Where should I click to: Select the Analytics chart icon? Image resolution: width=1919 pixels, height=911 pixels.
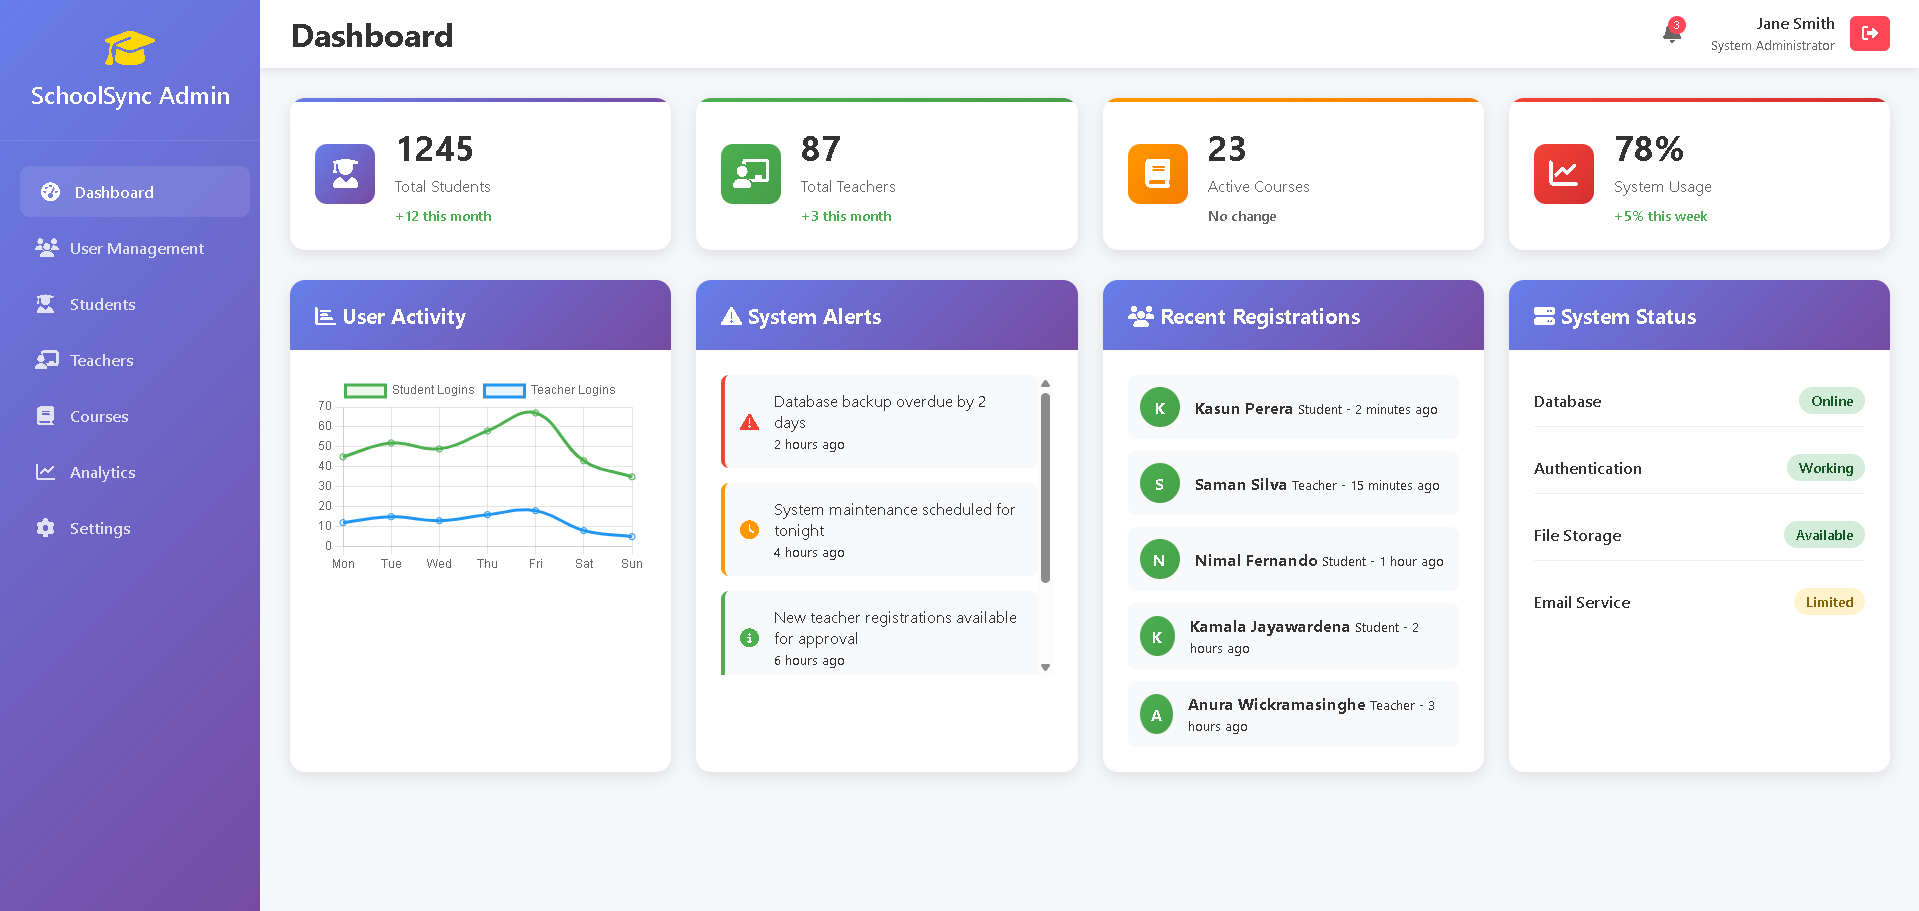pyautogui.click(x=46, y=472)
